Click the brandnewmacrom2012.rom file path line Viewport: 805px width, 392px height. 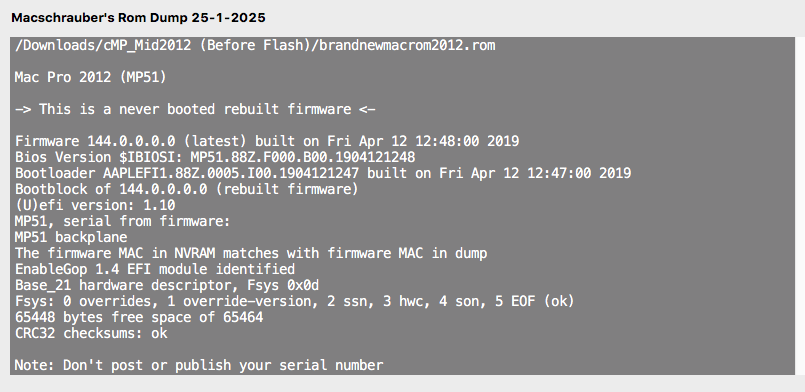[x=255, y=45]
